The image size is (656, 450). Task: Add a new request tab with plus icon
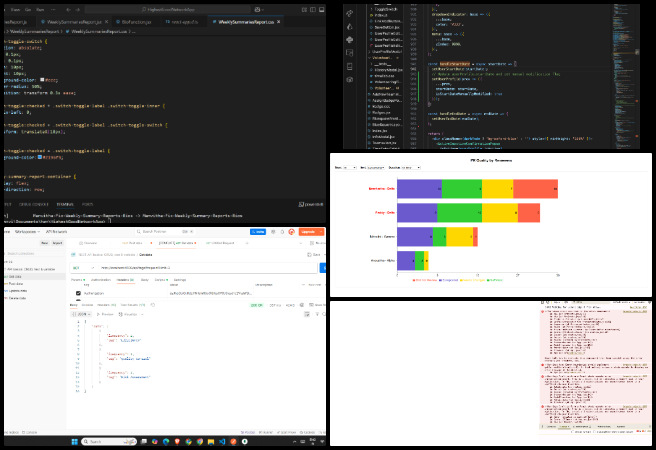coord(247,243)
